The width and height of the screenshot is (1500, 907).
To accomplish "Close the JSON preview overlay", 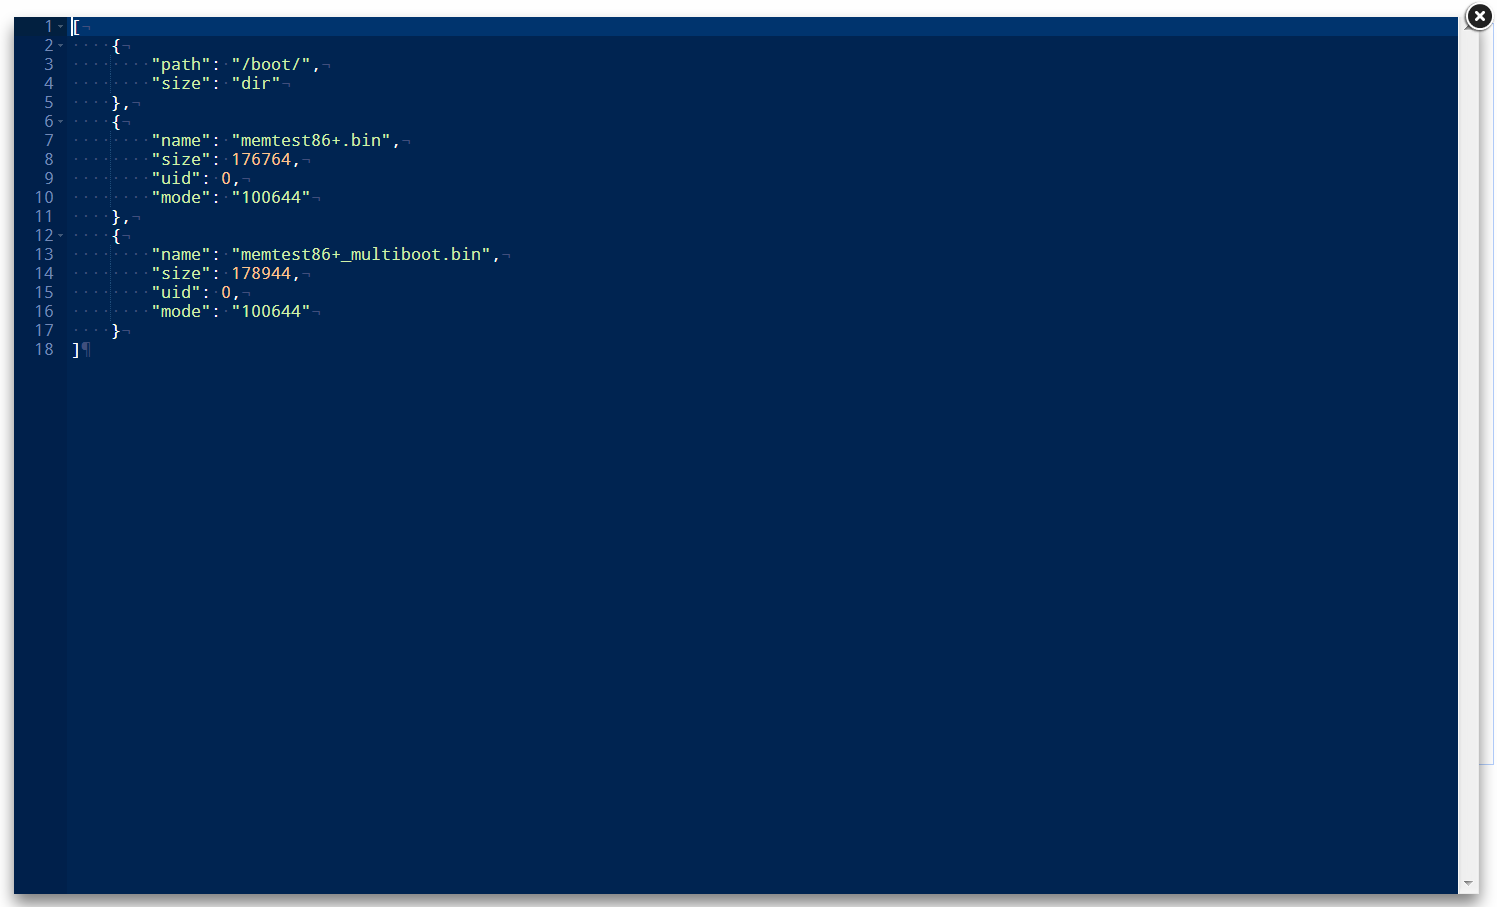I will point(1479,17).
